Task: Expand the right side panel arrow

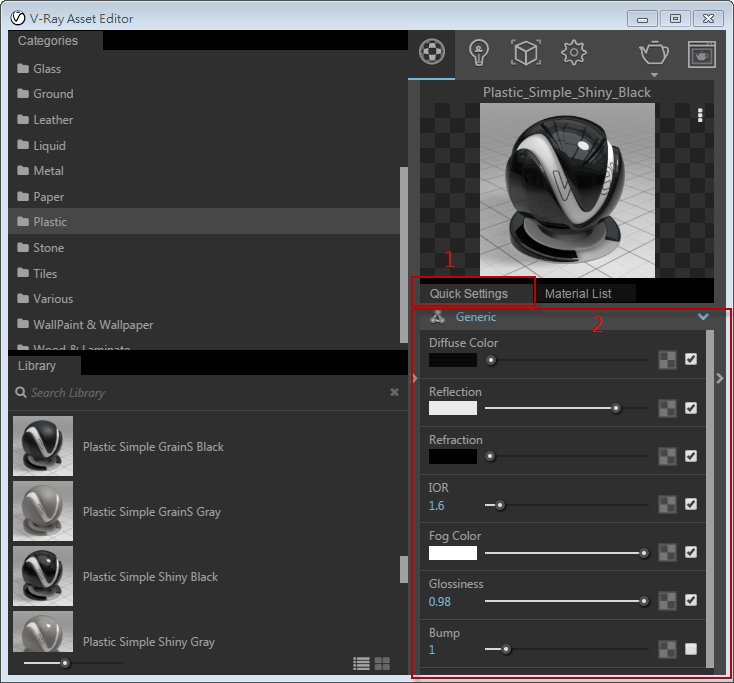Action: (720, 378)
